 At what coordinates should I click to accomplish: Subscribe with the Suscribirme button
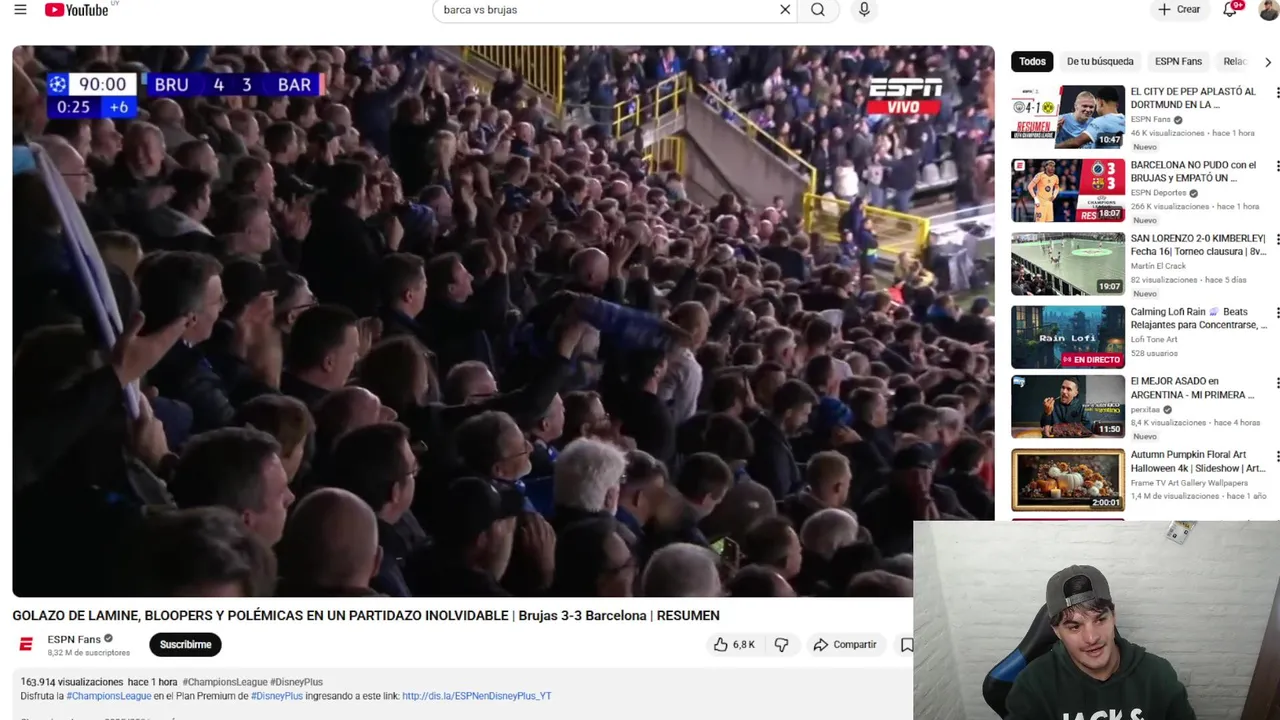pyautogui.click(x=185, y=645)
